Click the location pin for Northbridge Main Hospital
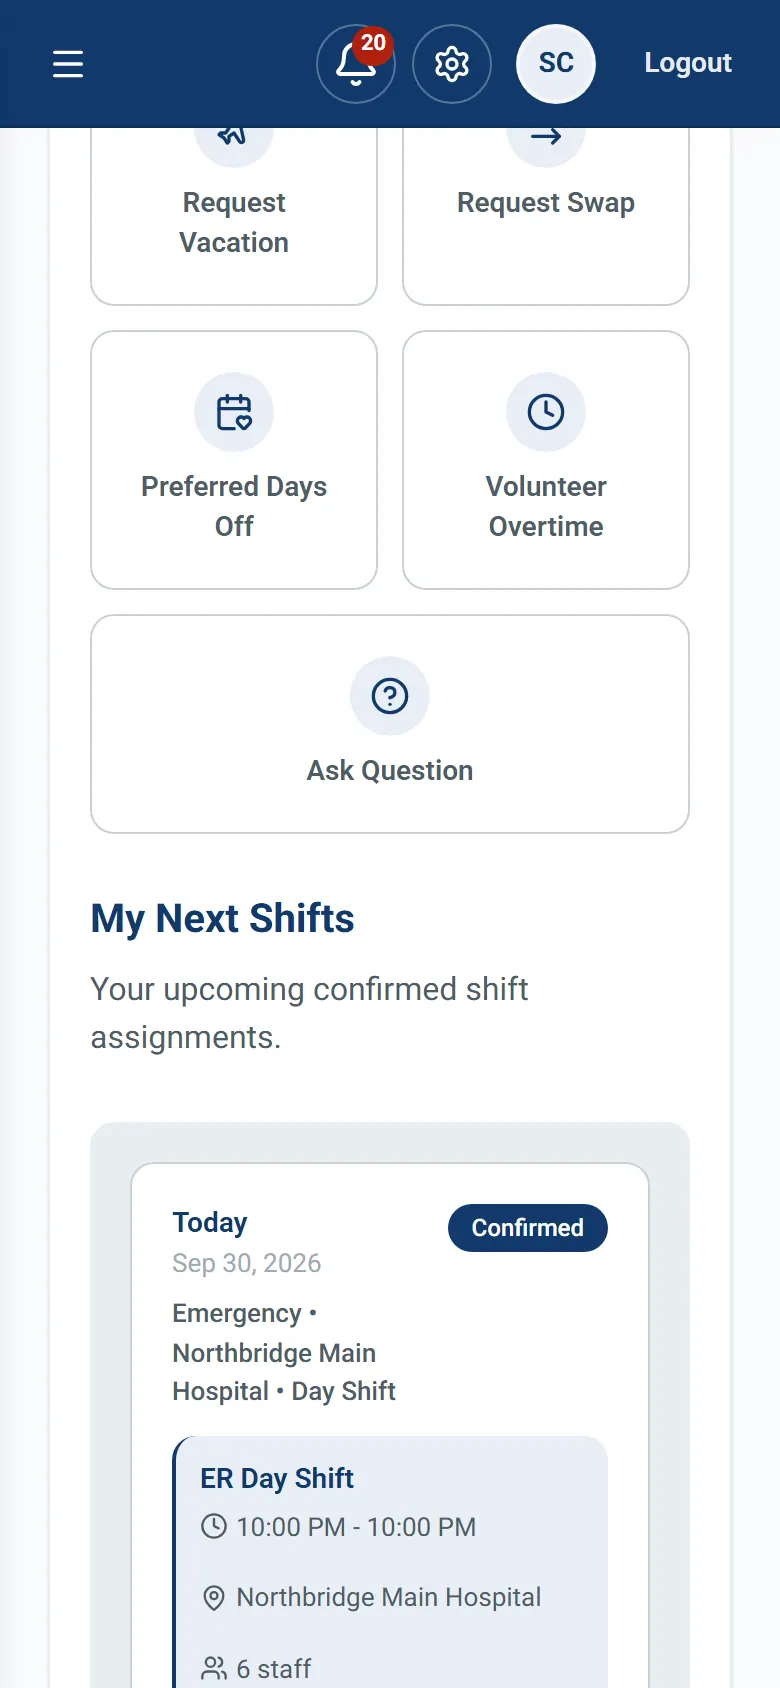 click(x=214, y=1597)
